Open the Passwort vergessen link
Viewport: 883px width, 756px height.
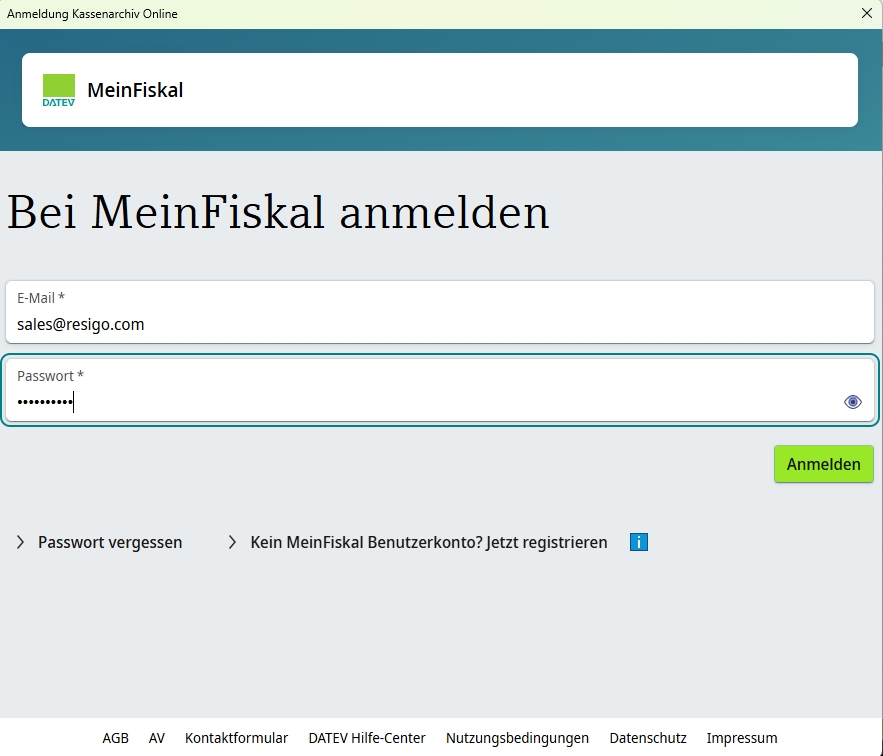[x=110, y=542]
